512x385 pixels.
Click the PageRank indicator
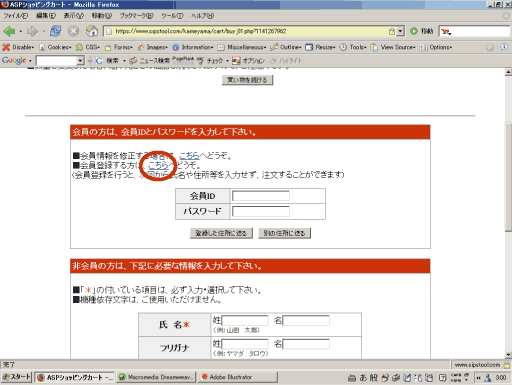pyautogui.click(x=183, y=60)
